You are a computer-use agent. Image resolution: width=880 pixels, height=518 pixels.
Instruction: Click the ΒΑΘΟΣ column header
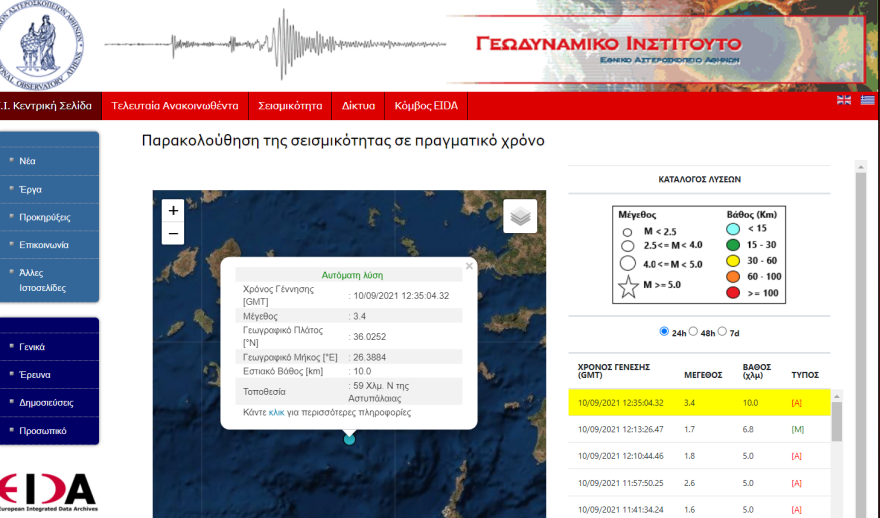click(757, 371)
